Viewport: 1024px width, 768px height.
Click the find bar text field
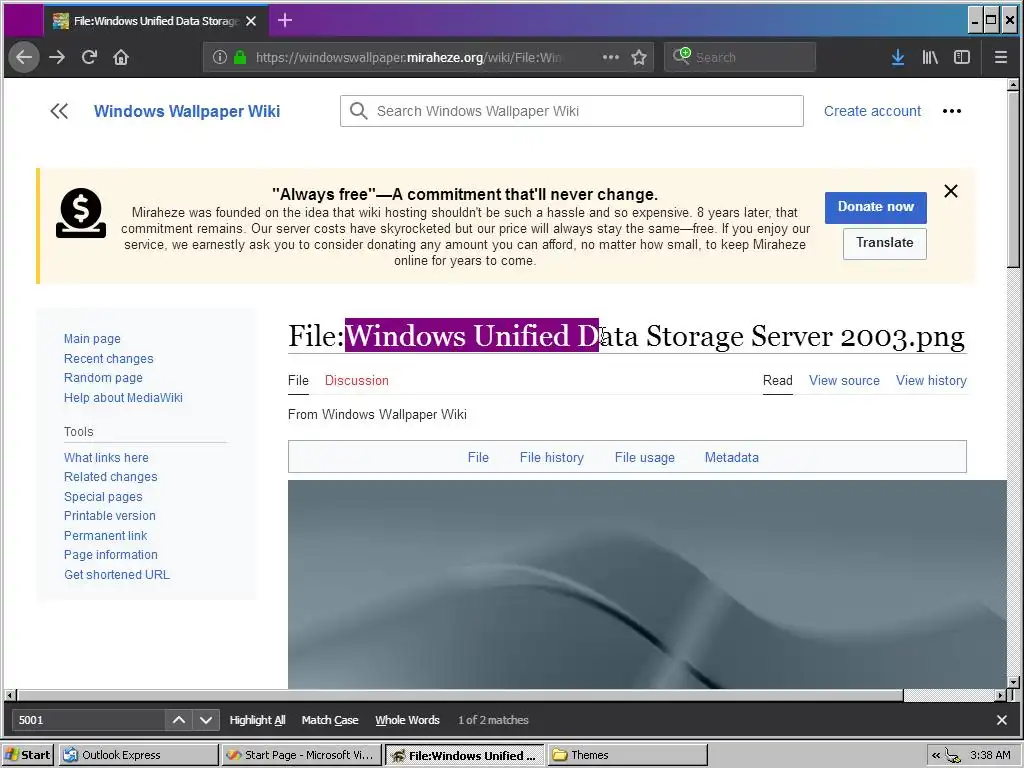[88, 720]
